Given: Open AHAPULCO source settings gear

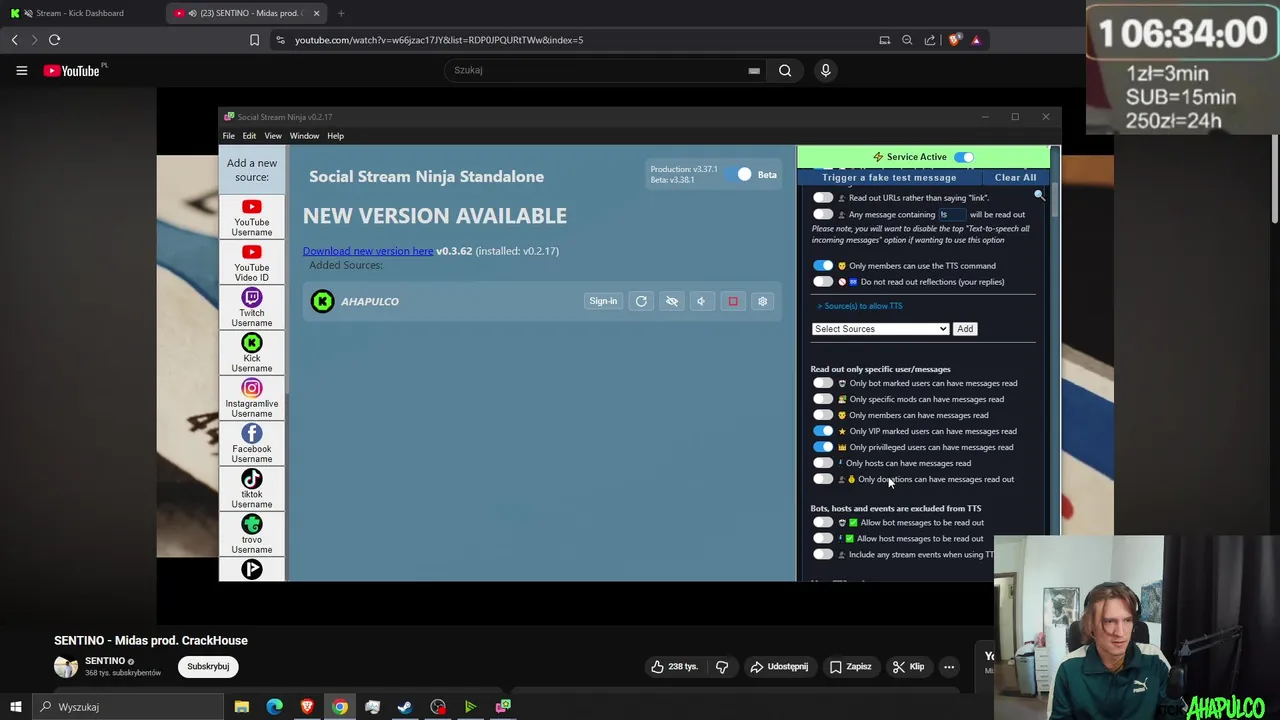Looking at the screenshot, I should [x=763, y=301].
